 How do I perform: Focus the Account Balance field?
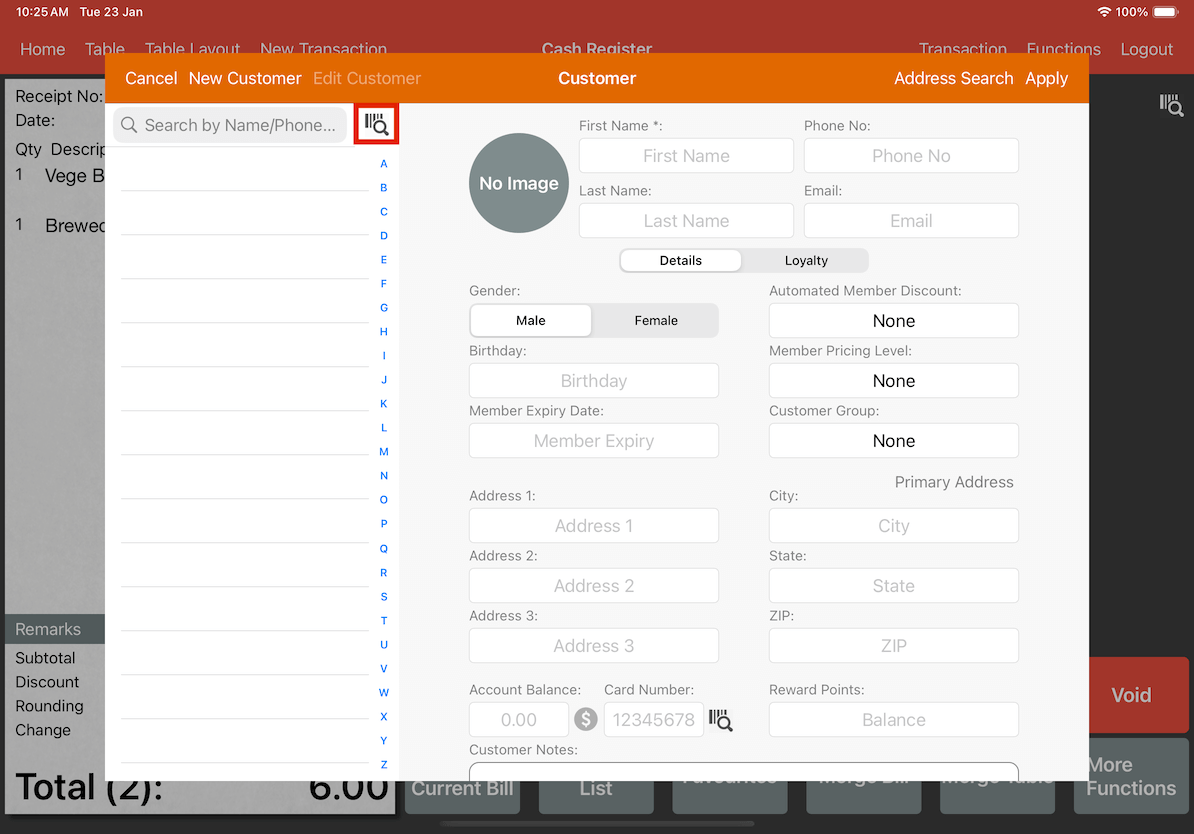519,720
